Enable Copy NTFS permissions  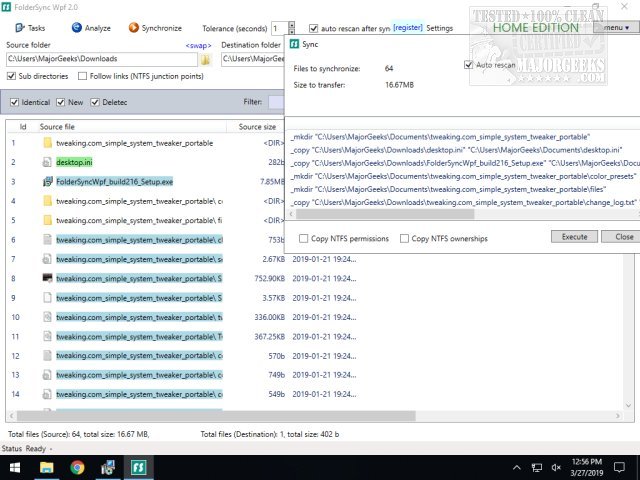(303, 238)
